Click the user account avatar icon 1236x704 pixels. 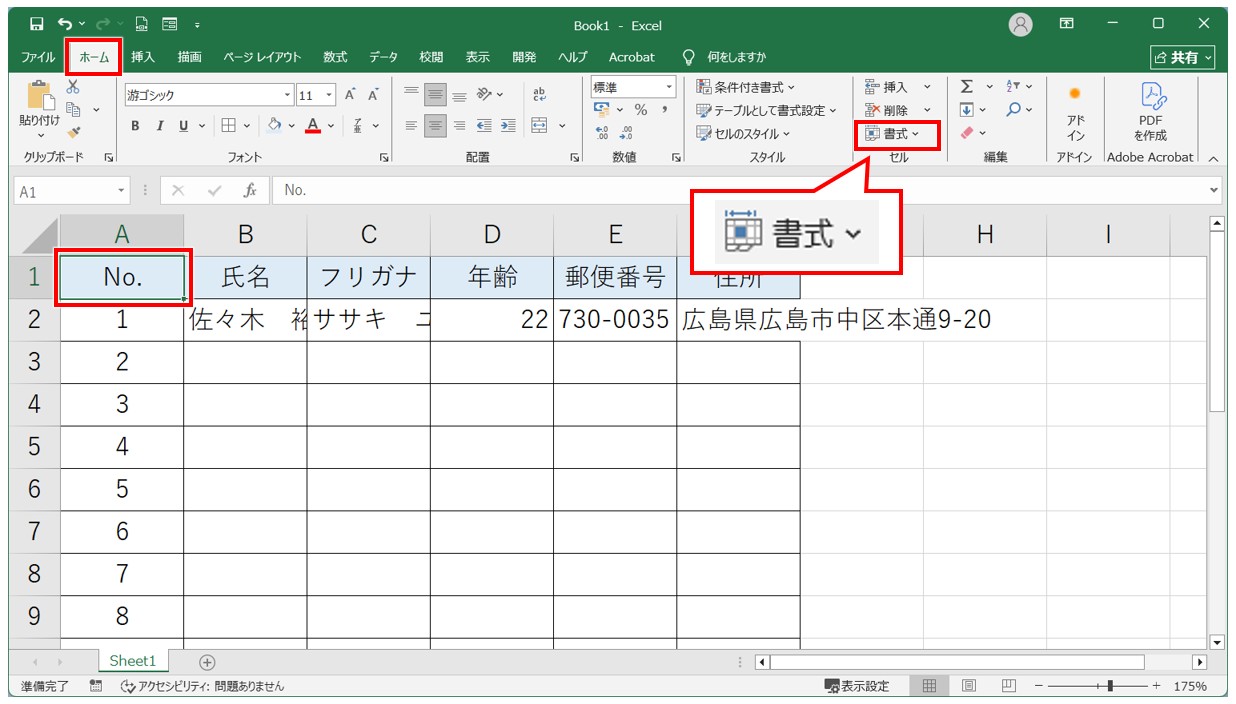click(1020, 25)
